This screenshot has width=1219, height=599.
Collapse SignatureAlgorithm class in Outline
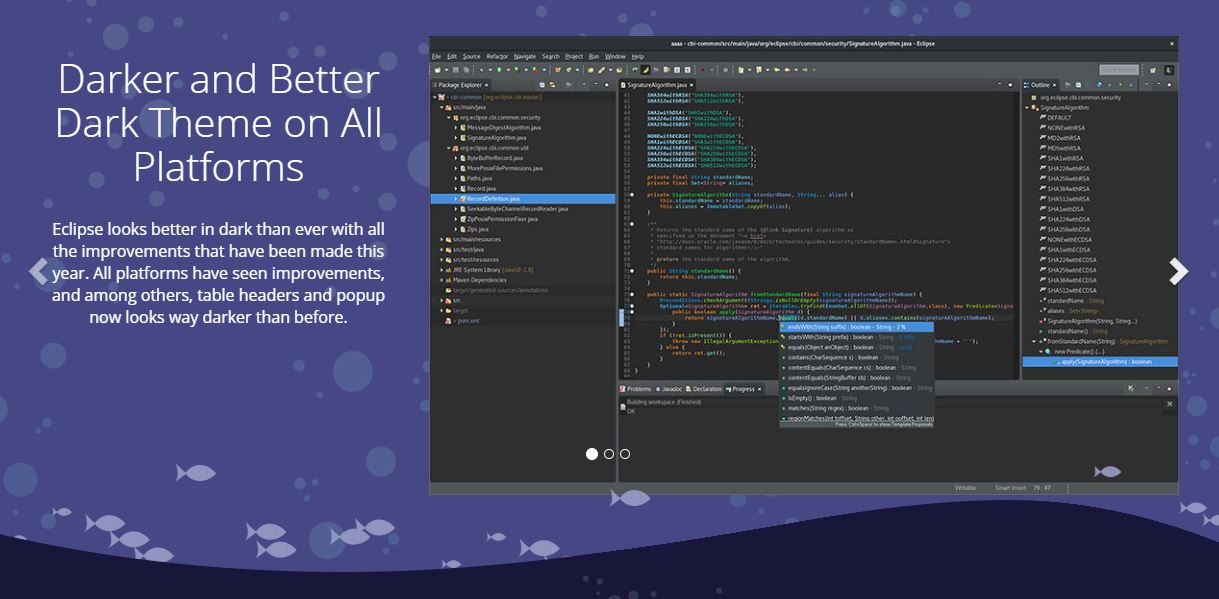point(1027,107)
